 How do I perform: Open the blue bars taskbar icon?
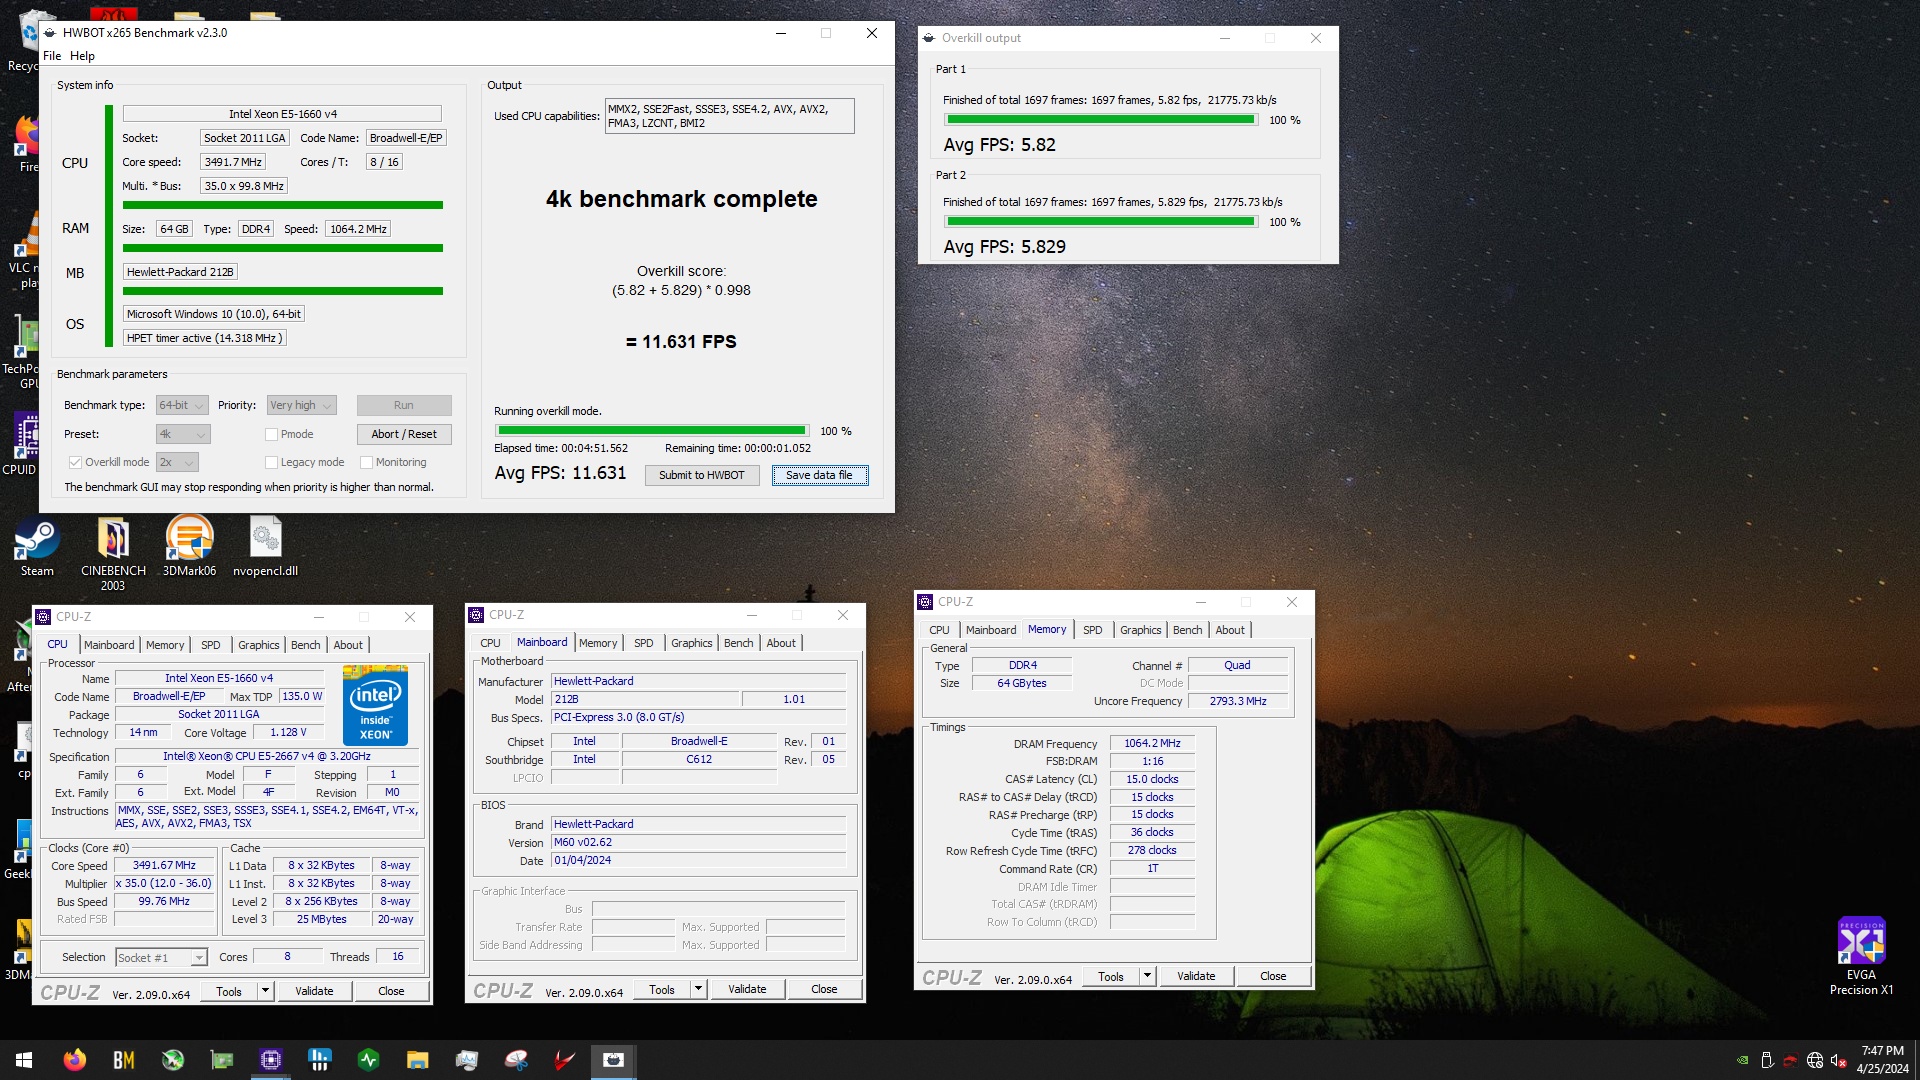pyautogui.click(x=320, y=1060)
